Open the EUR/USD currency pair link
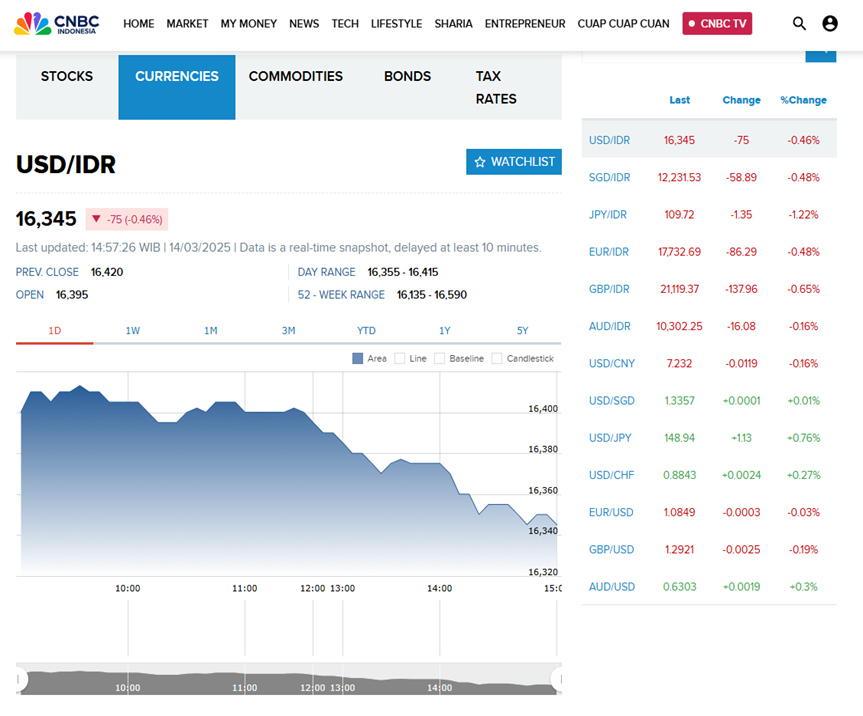This screenshot has height=716, width=863. (610, 513)
